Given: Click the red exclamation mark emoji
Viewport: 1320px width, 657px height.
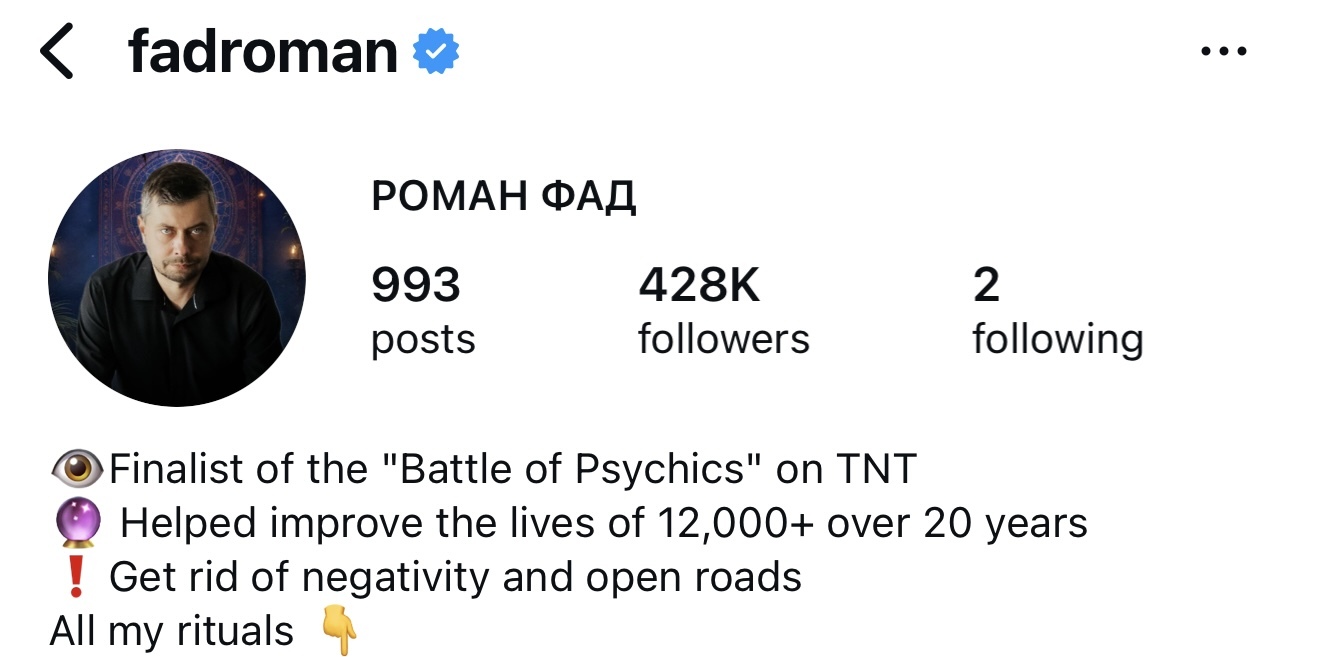Looking at the screenshot, I should (76, 577).
